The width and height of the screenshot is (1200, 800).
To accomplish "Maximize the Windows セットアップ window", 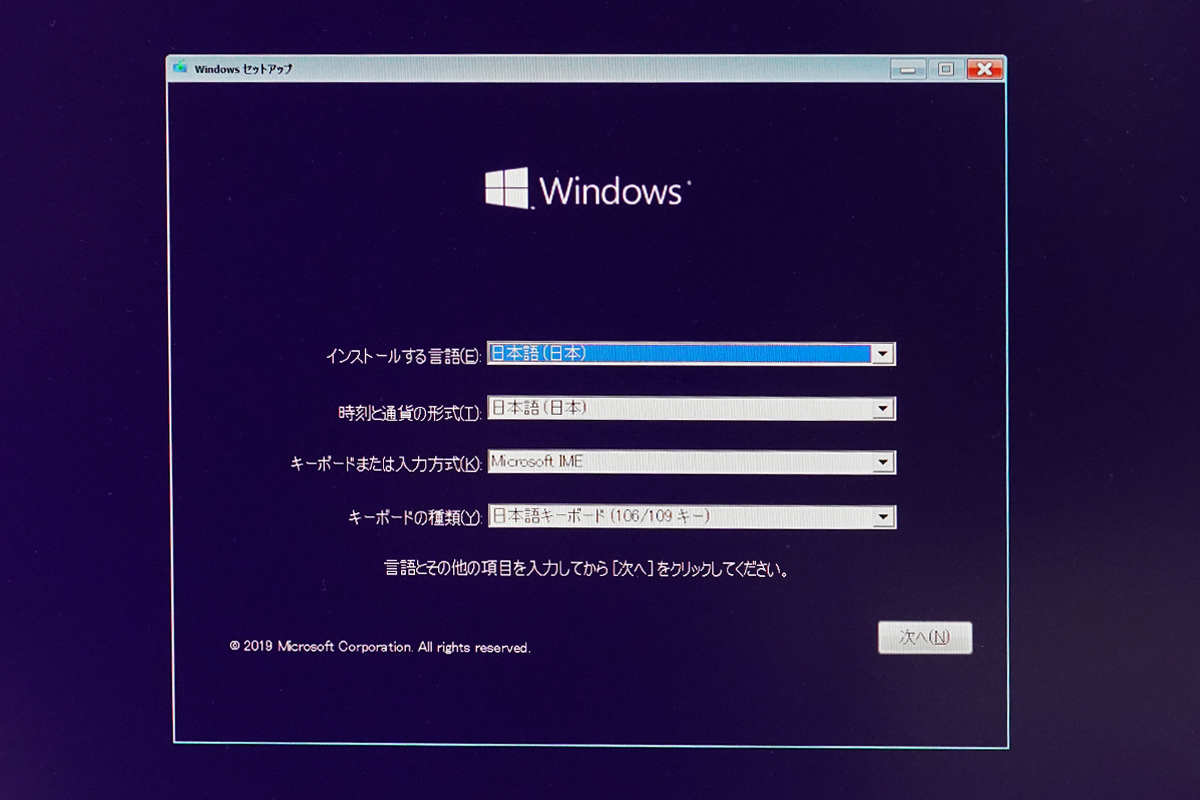I will [x=944, y=70].
